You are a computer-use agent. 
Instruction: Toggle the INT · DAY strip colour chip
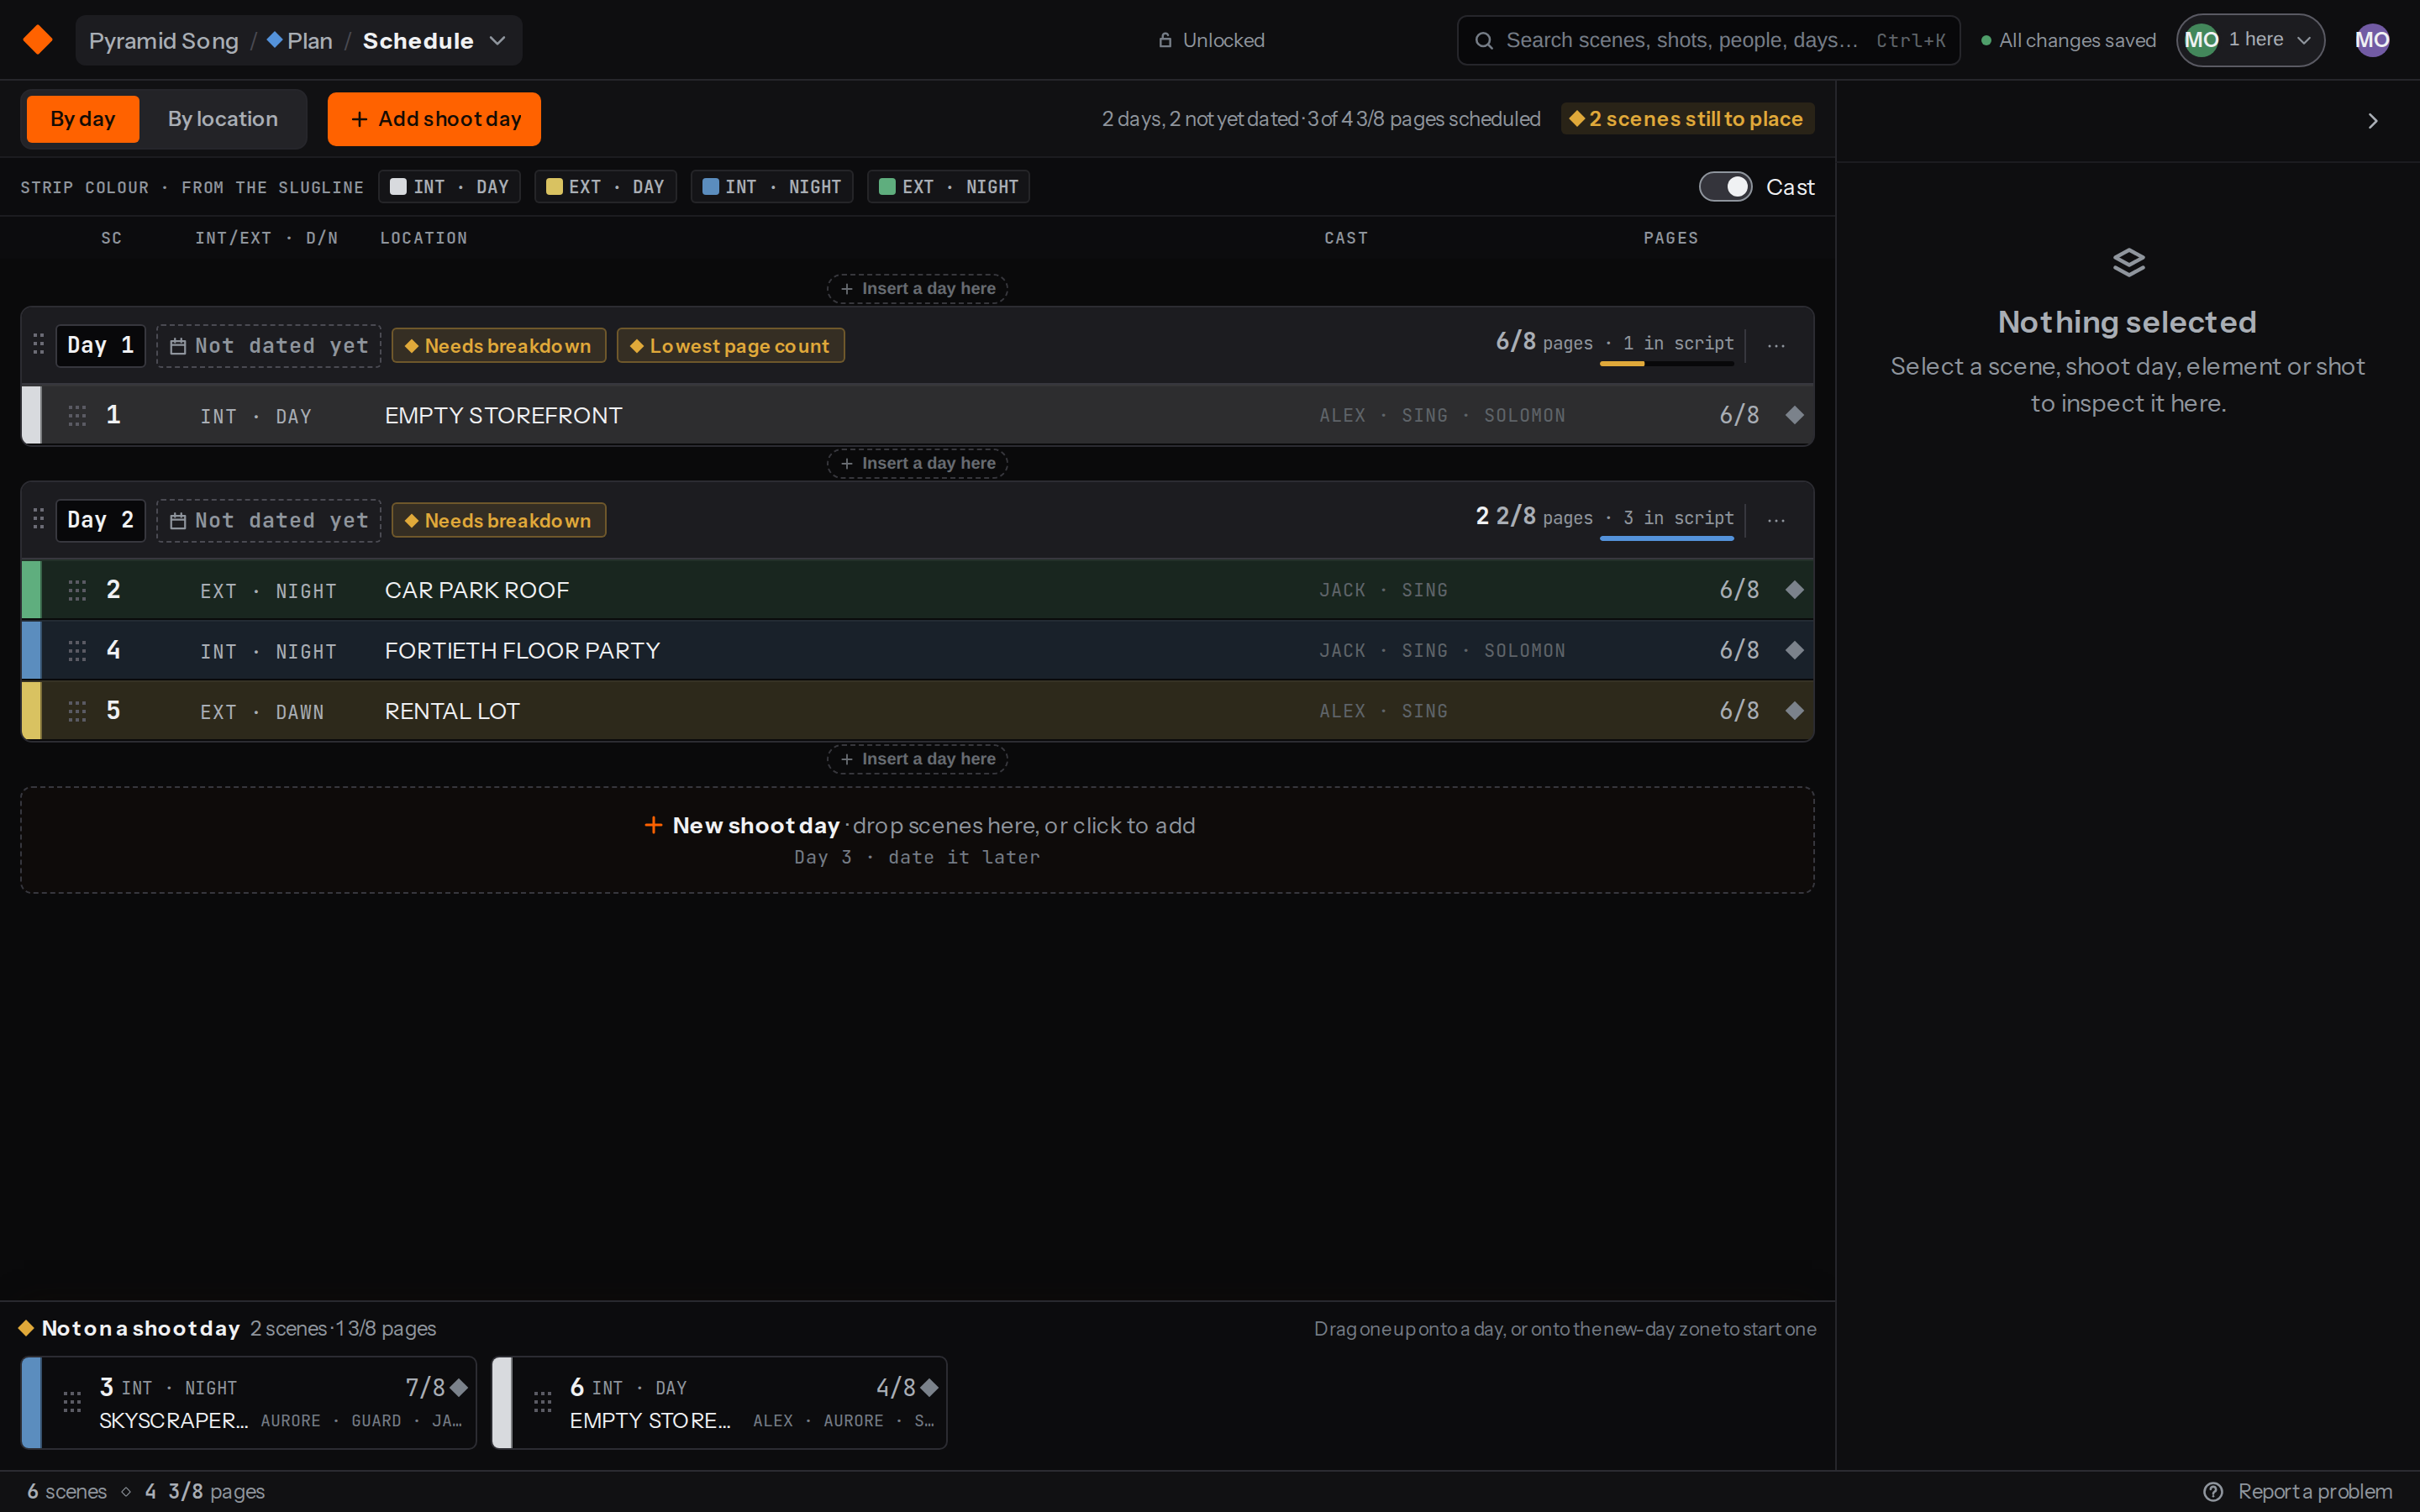click(449, 187)
